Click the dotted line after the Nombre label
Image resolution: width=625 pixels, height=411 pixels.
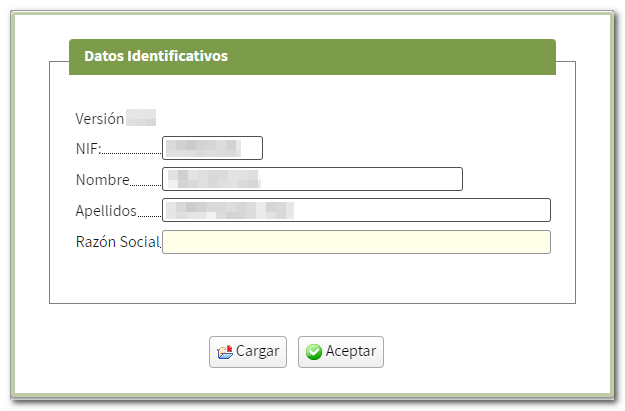pos(146,185)
